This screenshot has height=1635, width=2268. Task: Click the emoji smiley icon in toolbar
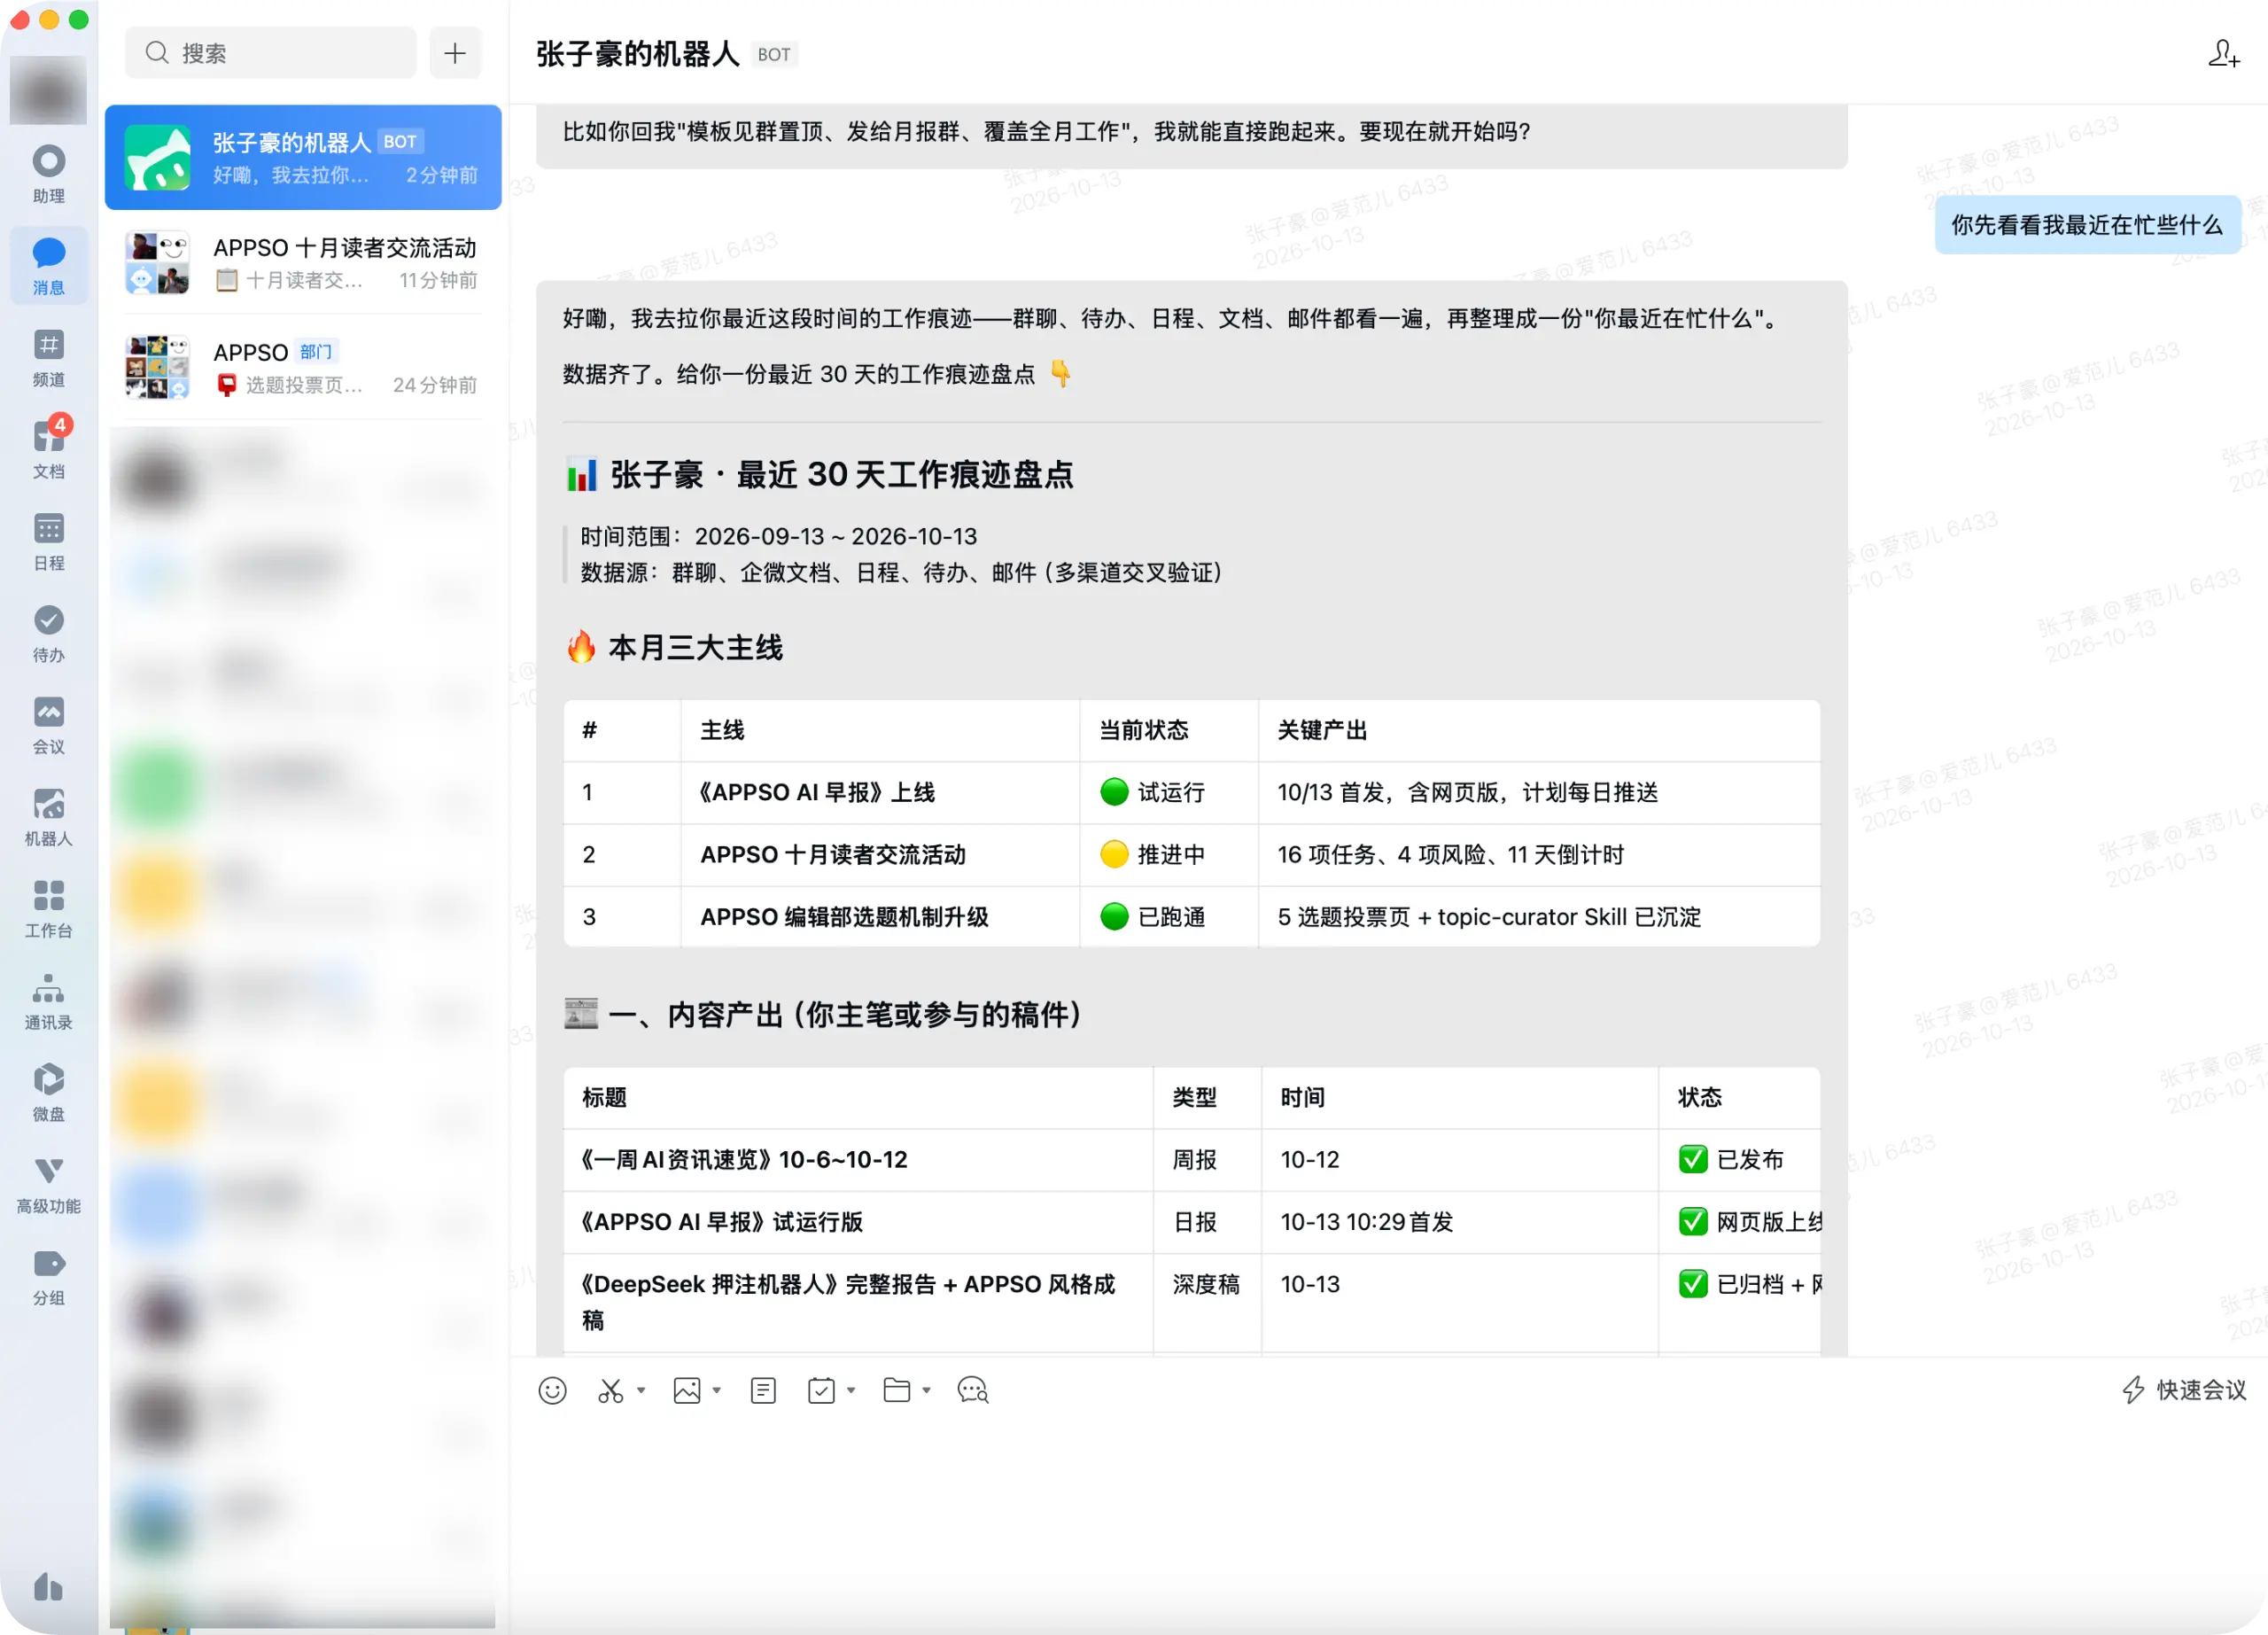click(x=552, y=1390)
